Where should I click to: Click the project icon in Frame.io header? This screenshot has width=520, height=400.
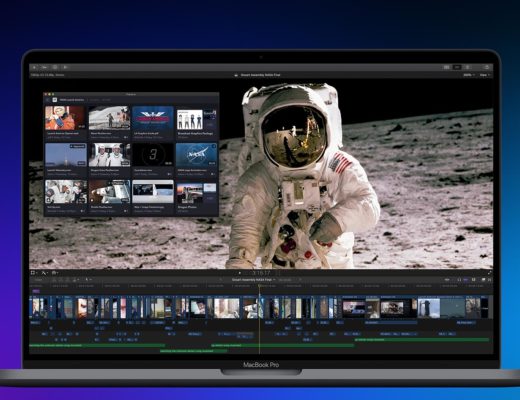tap(55, 100)
